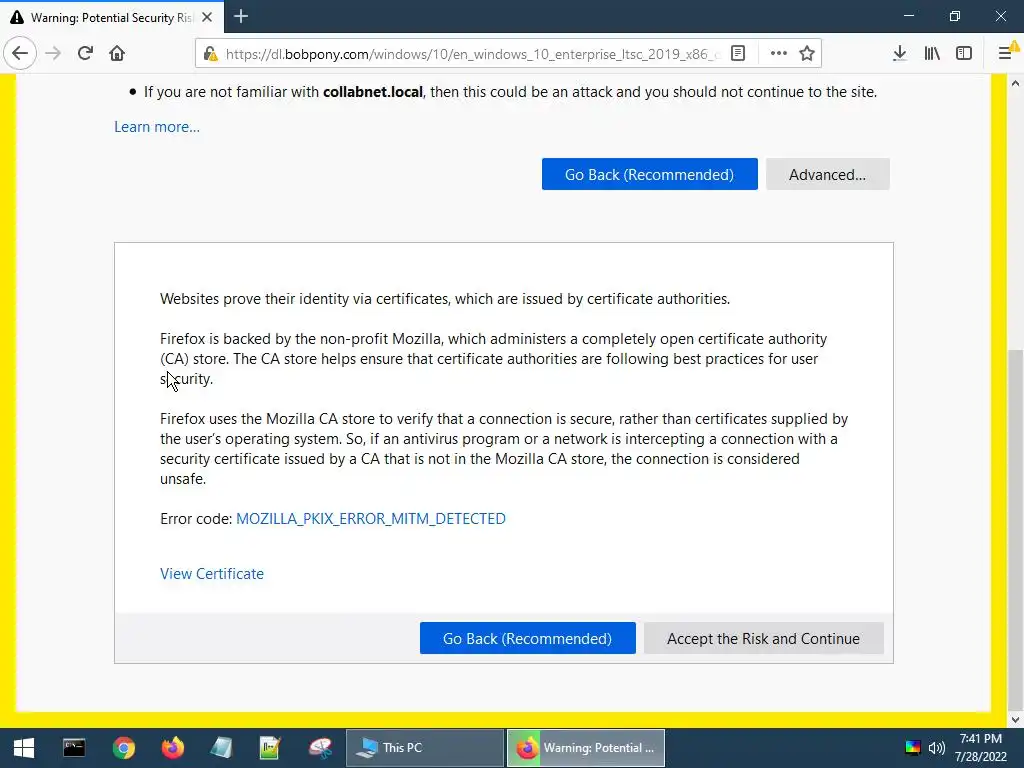The image size is (1024, 768).
Task: Click the colorful system tray icon
Action: tap(912, 748)
